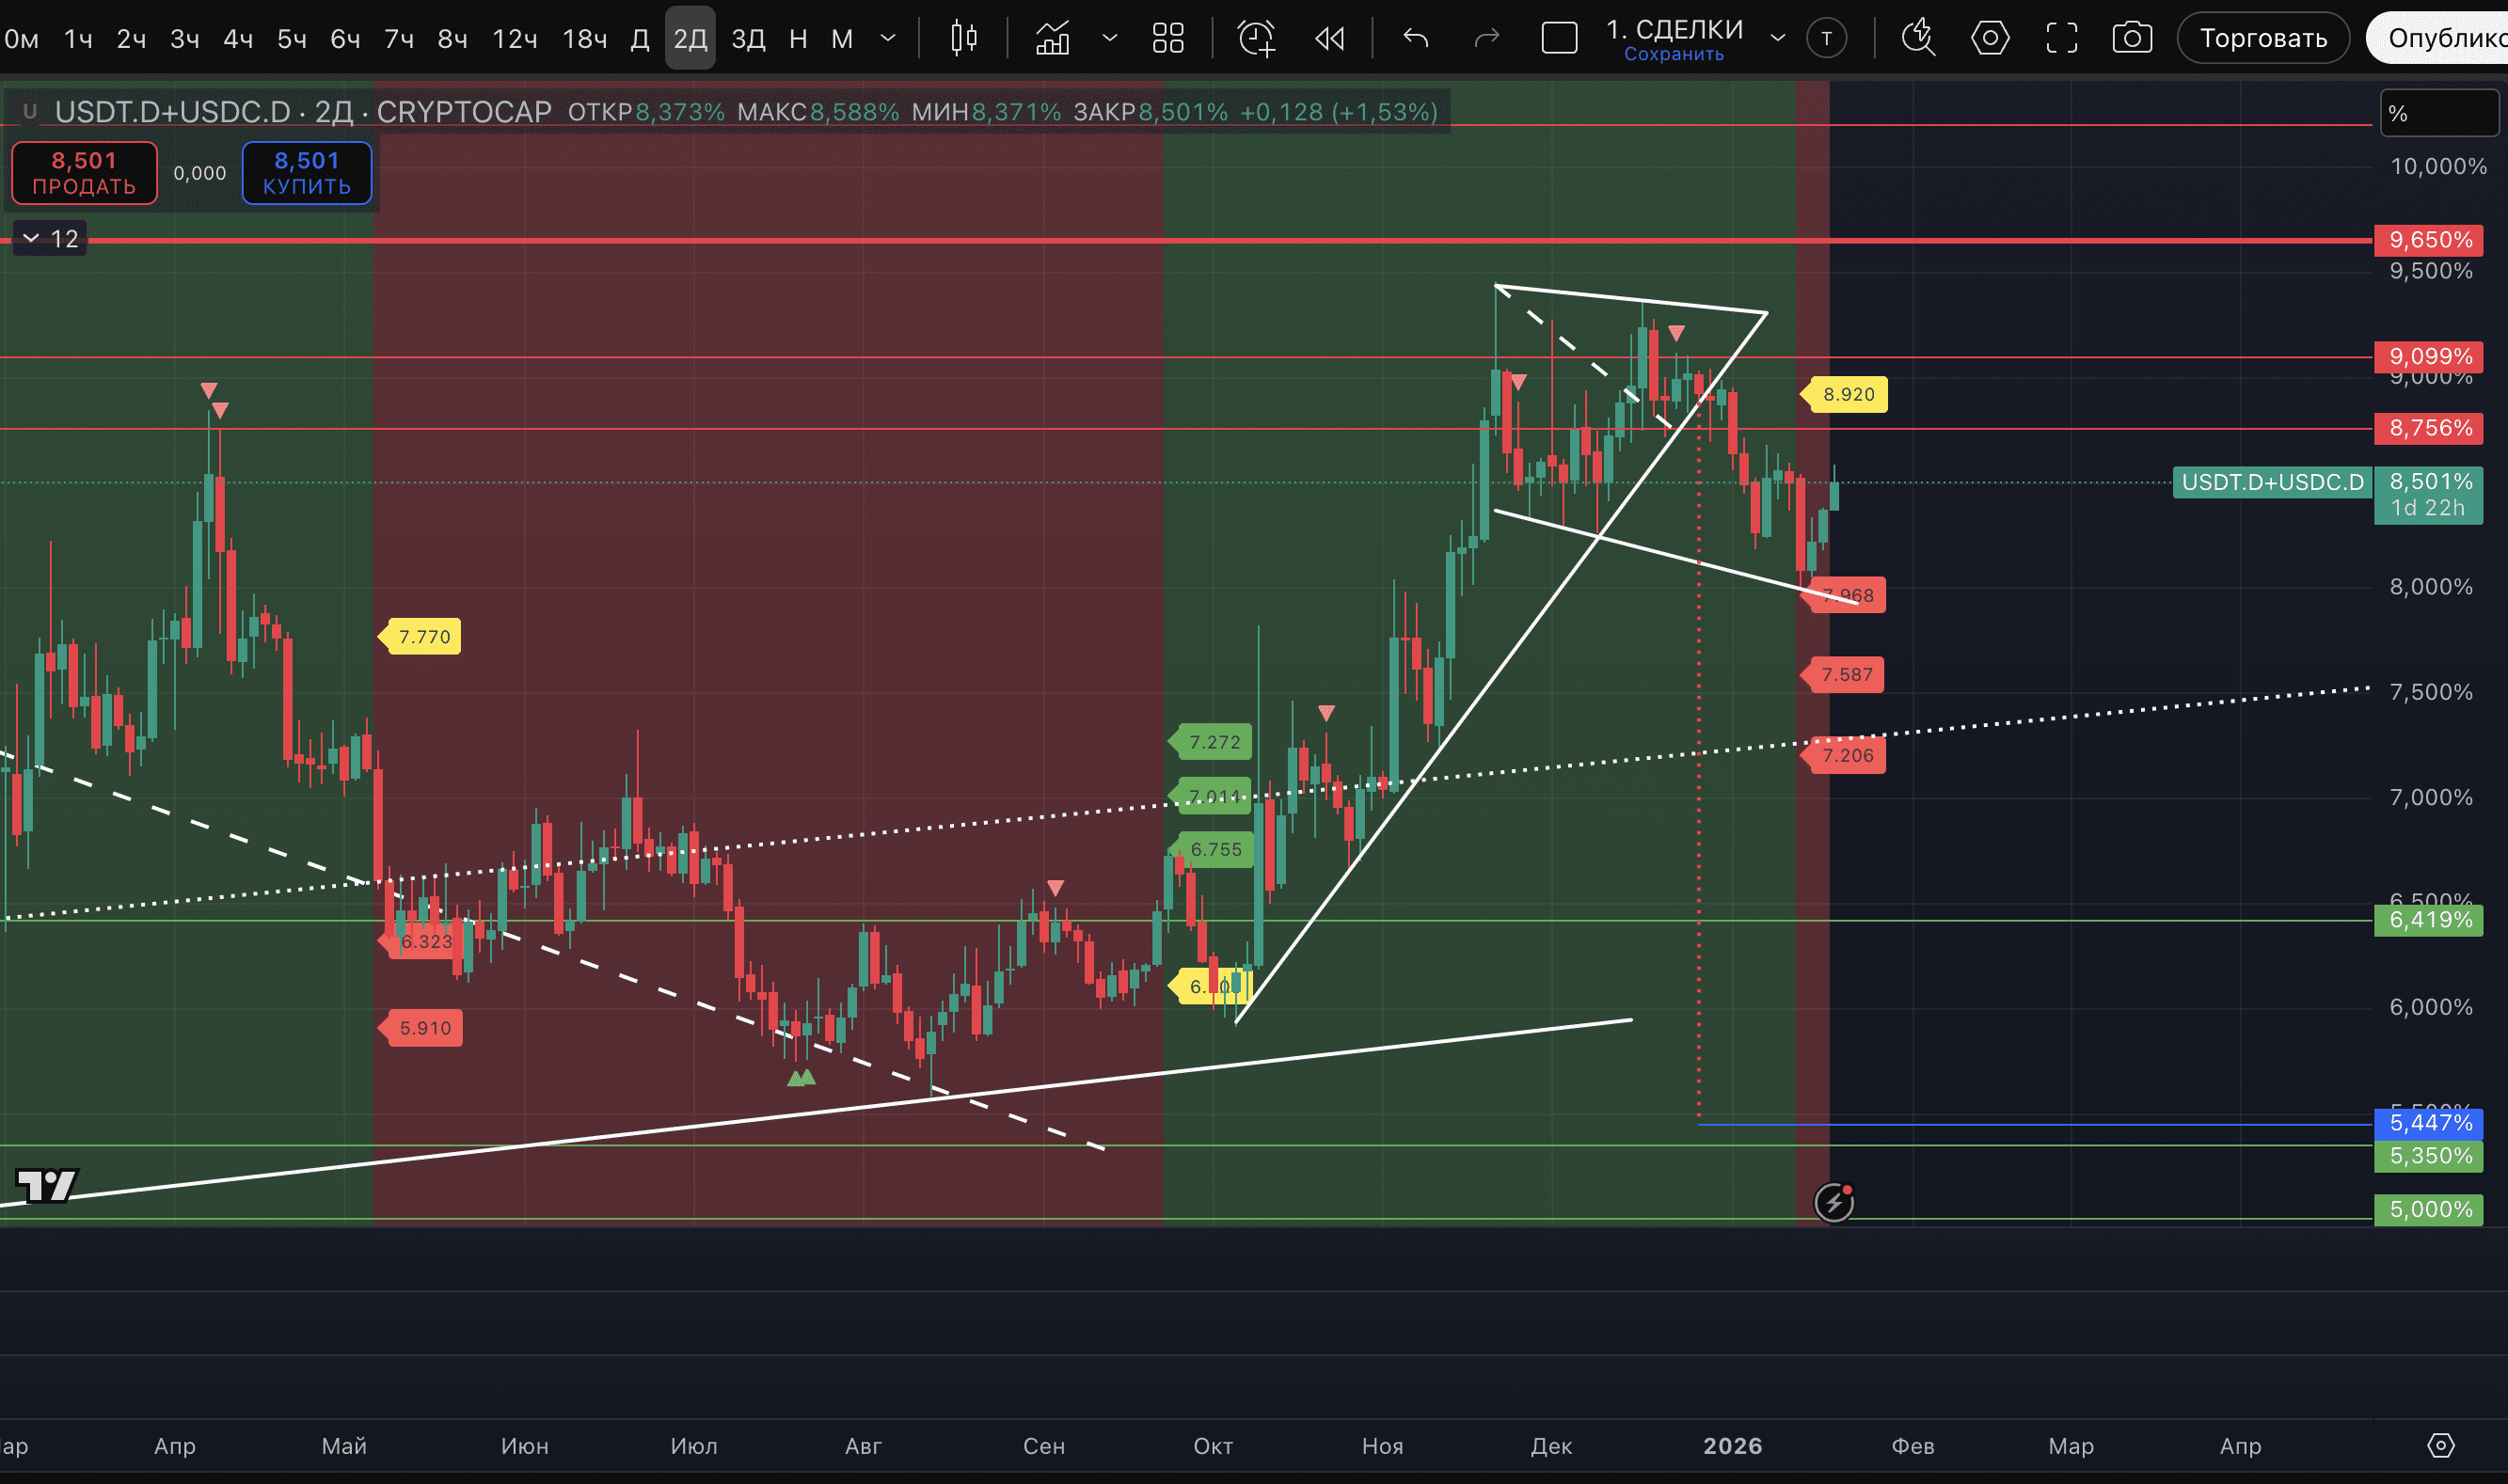This screenshot has width=2508, height=1484.
Task: Expand the indicators favorites dropdown arrow
Action: [1109, 38]
